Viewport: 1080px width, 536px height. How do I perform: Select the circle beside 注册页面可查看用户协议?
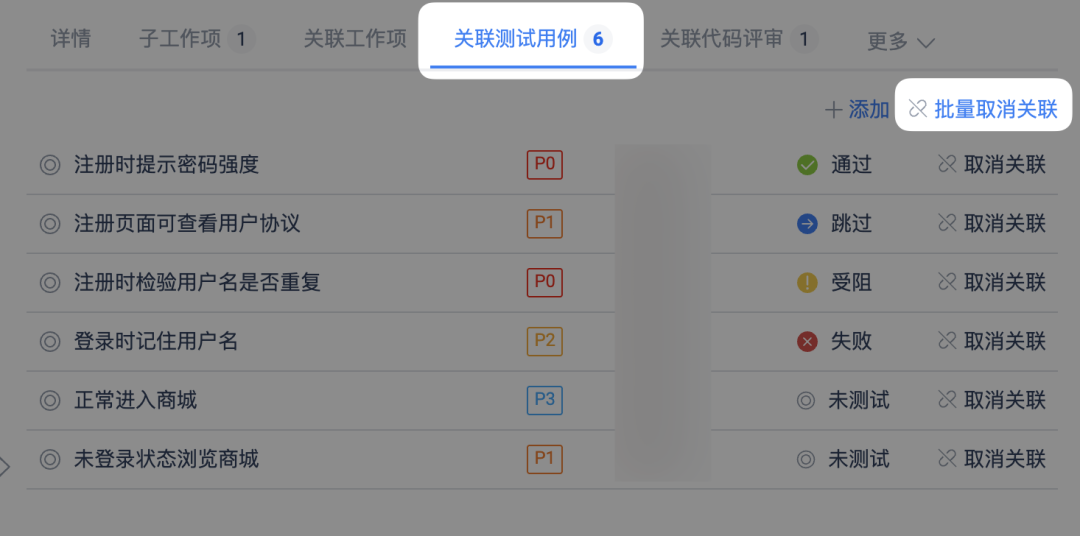(x=50, y=224)
